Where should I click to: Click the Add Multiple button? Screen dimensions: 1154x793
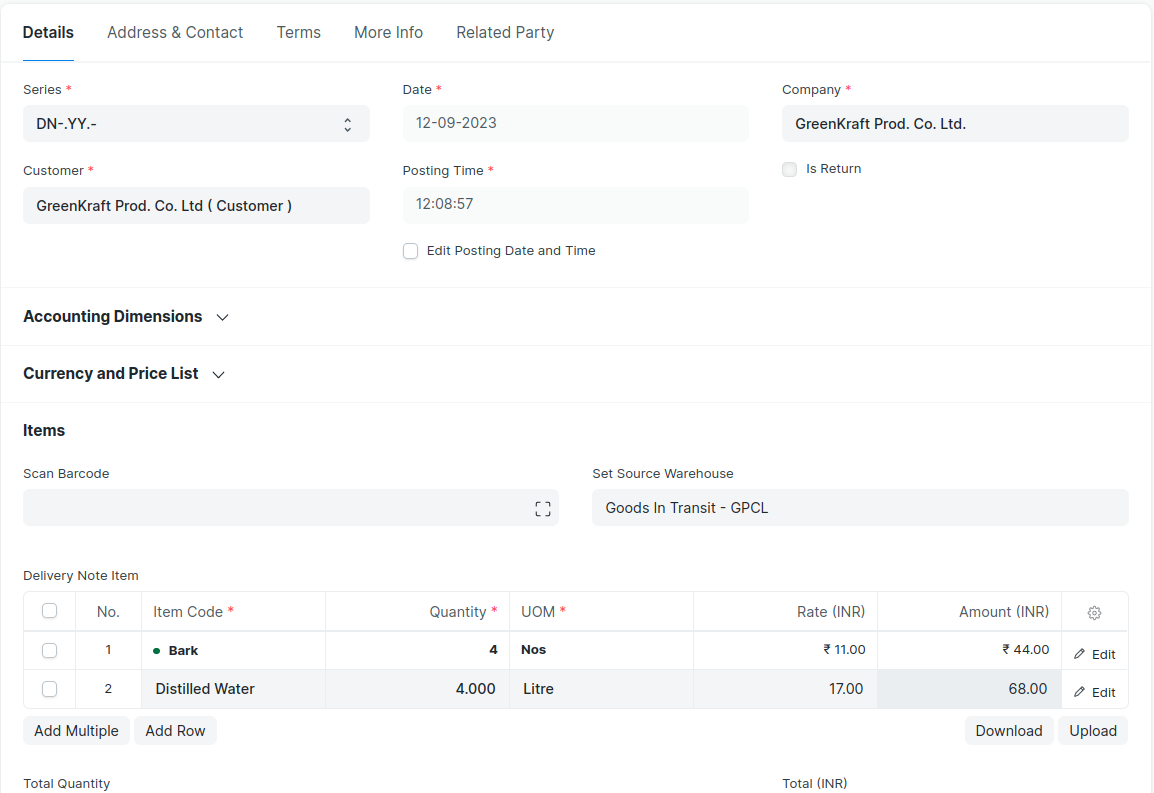[x=76, y=731]
